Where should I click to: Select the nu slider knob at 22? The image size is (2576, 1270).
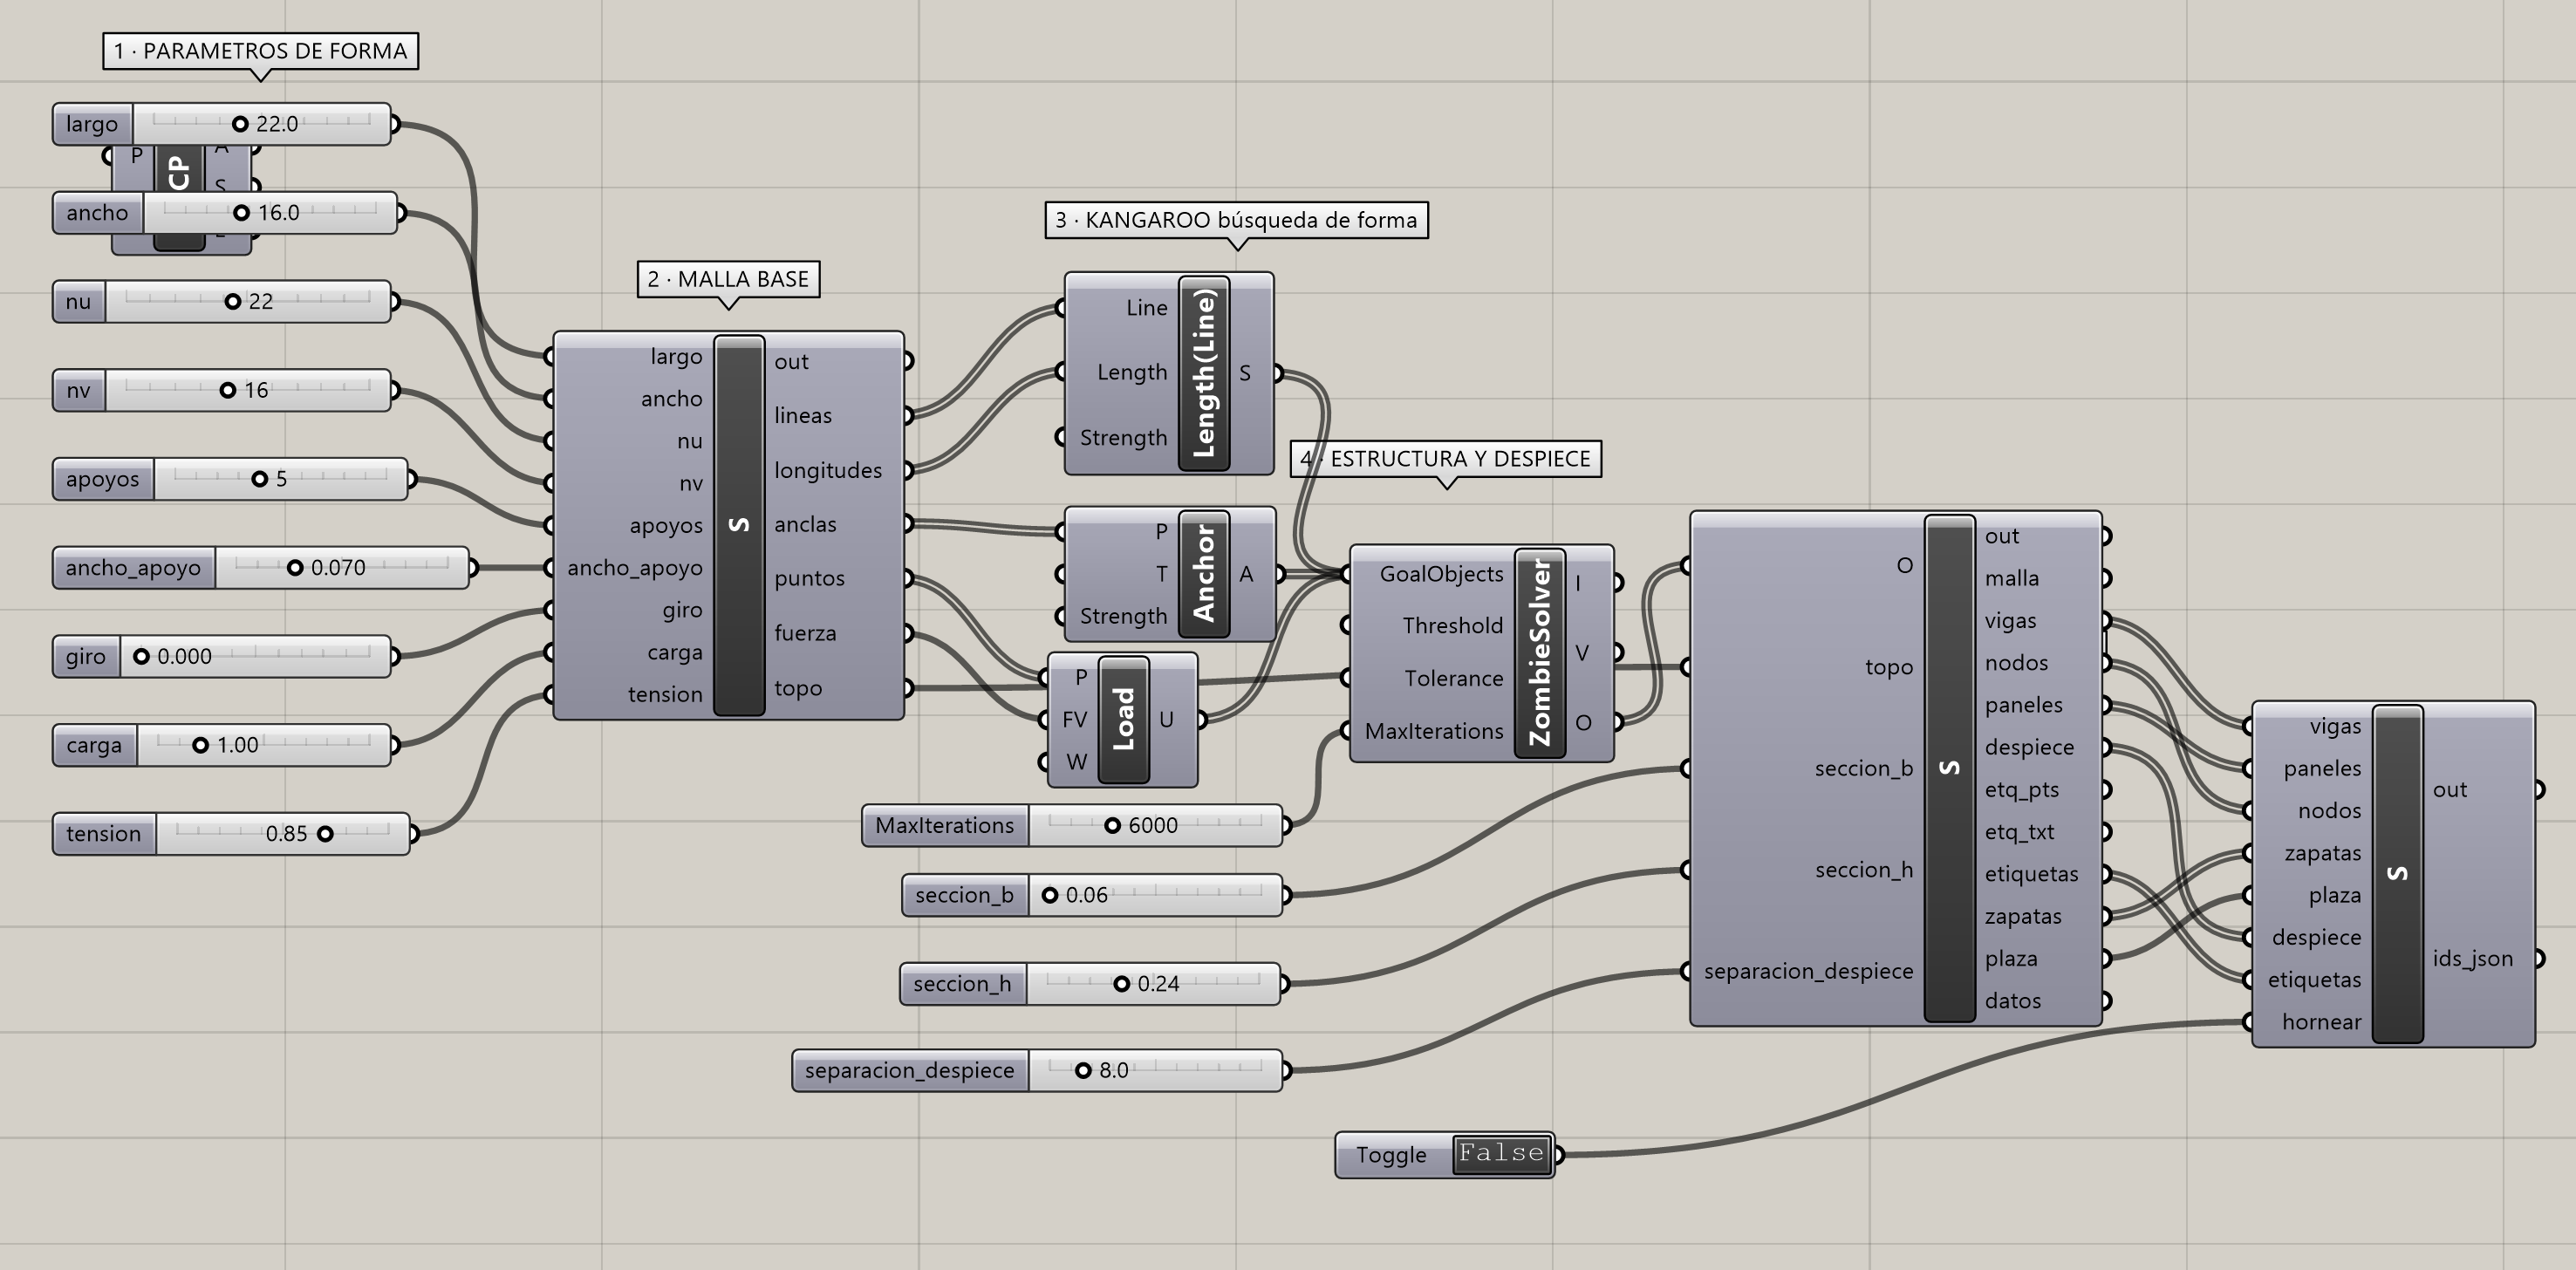(x=233, y=301)
